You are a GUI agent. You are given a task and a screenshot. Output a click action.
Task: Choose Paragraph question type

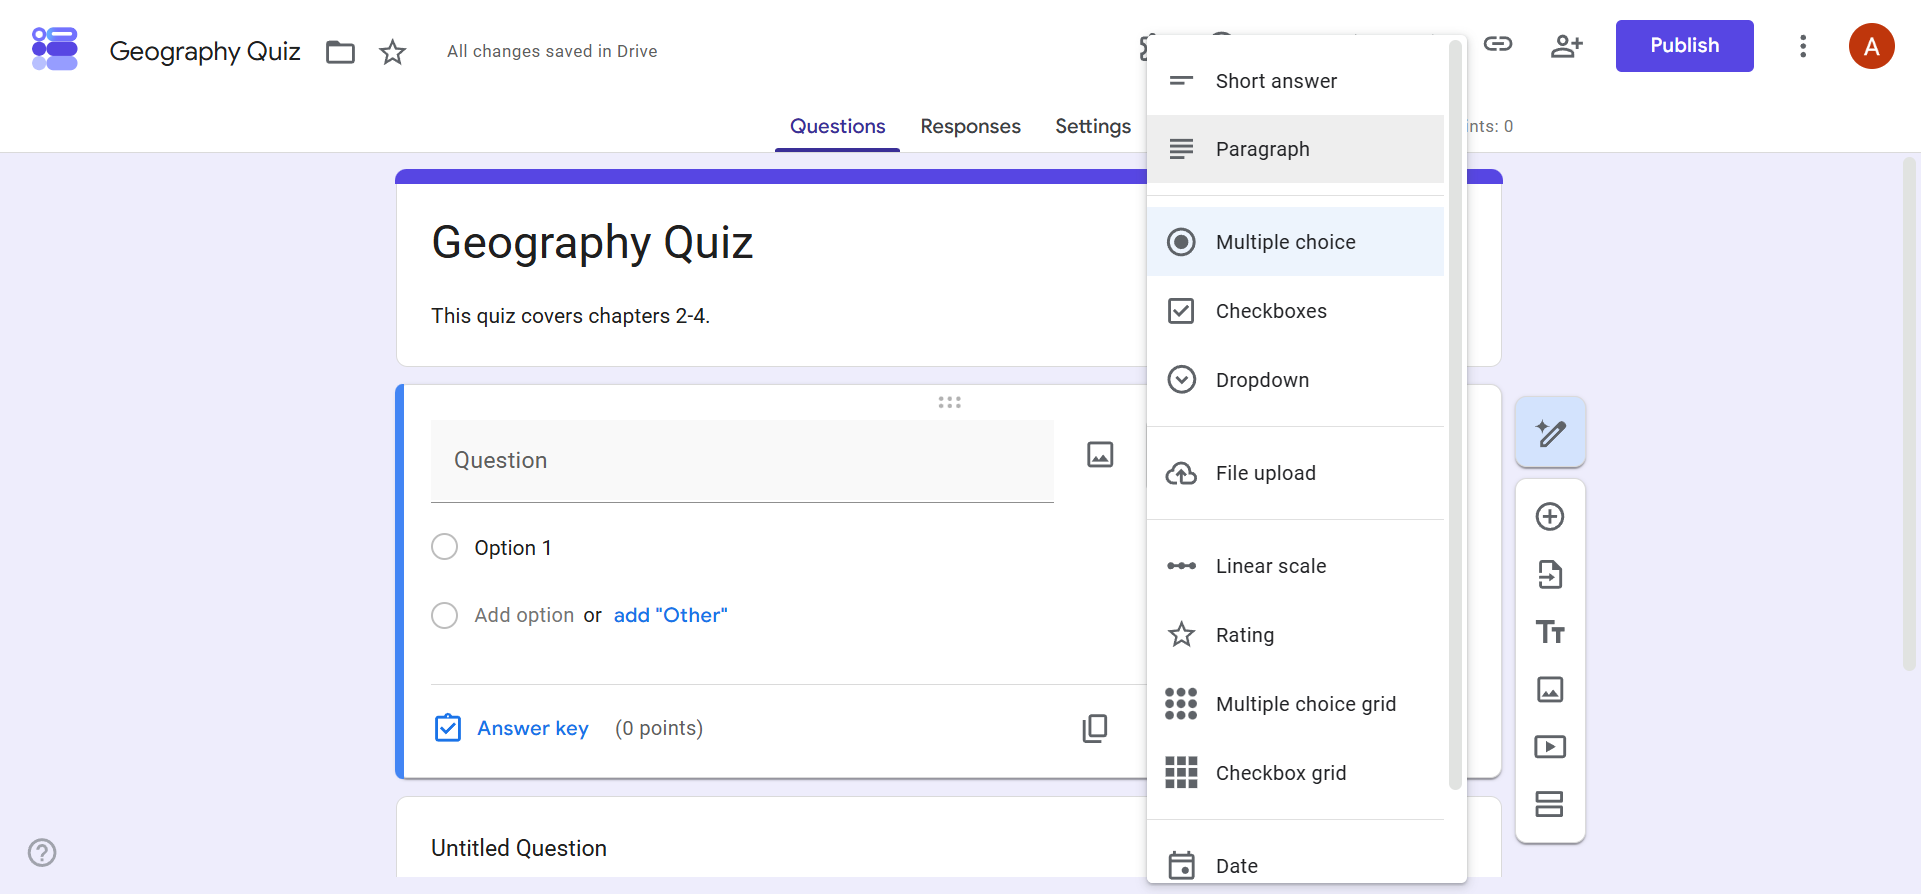1296,149
